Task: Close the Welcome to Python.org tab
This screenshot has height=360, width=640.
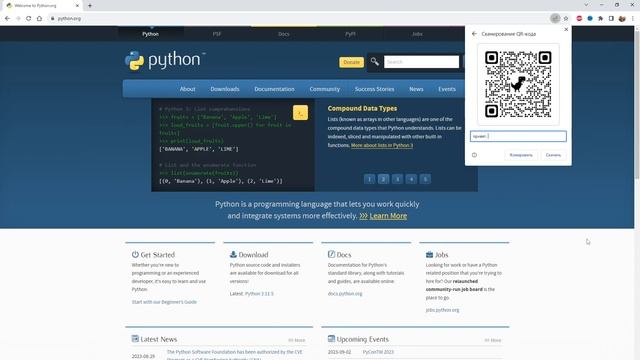Action: pos(77,6)
